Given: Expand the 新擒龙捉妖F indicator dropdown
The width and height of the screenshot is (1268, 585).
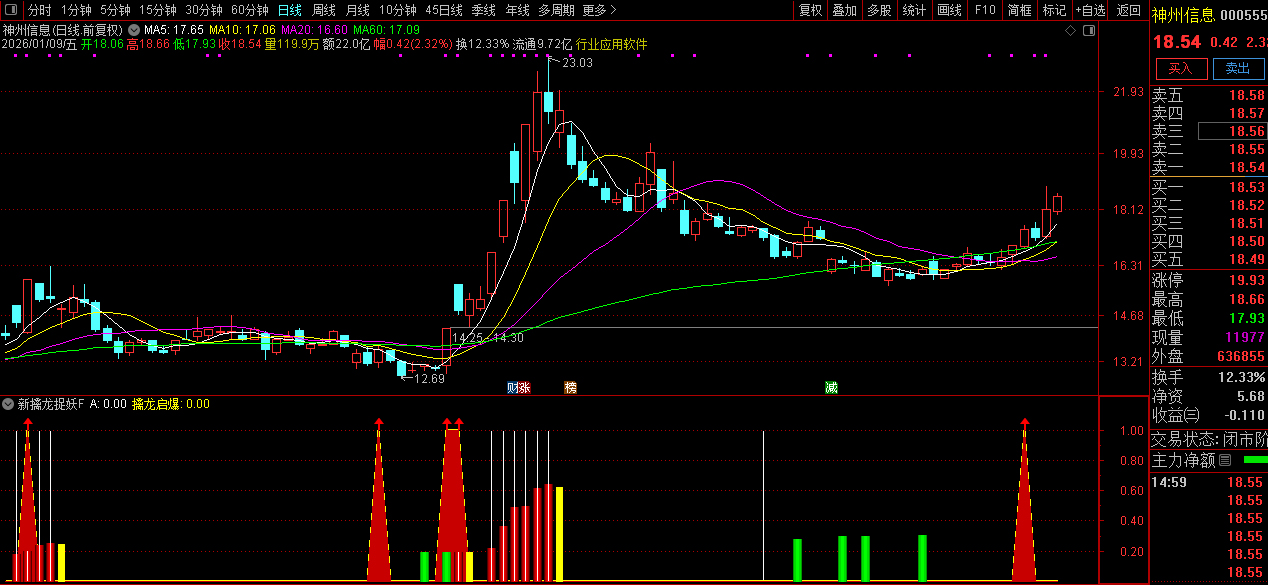Looking at the screenshot, I should click(9, 405).
